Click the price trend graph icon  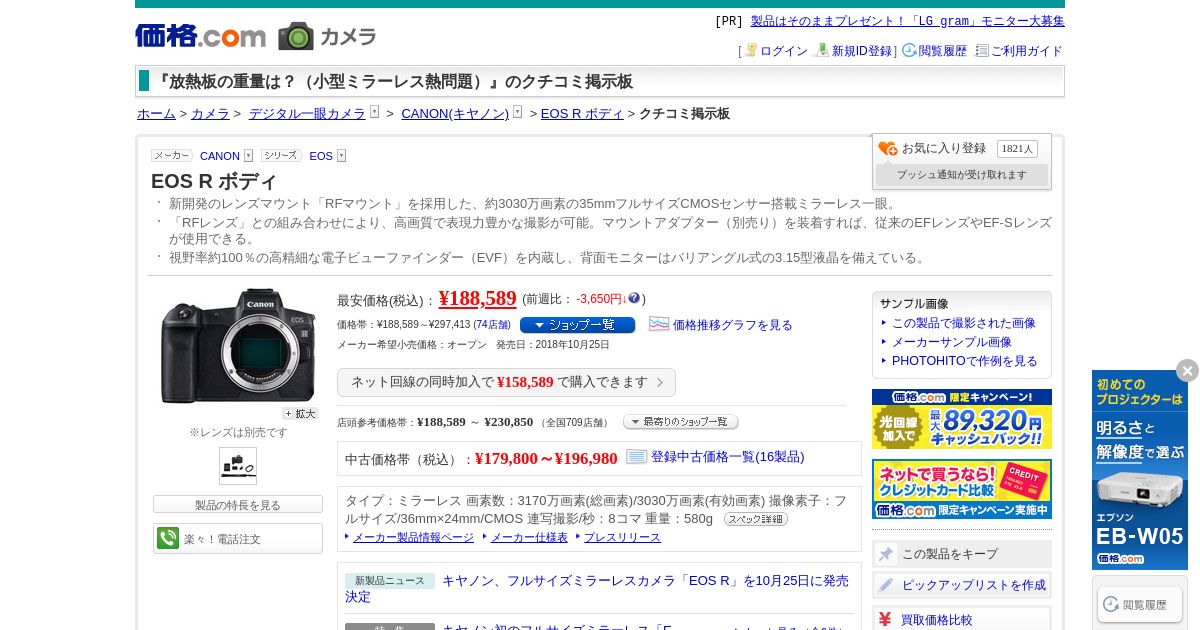tap(659, 324)
